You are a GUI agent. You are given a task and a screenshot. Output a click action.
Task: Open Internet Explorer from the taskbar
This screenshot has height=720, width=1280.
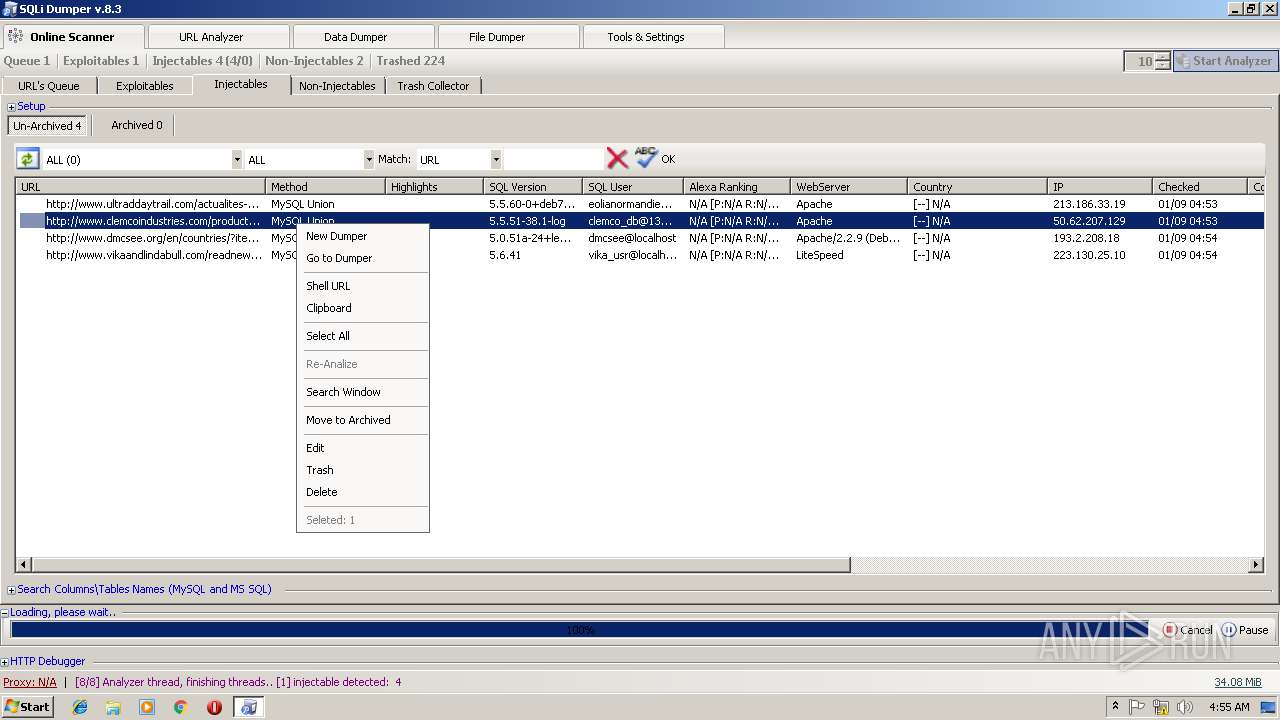tap(80, 707)
